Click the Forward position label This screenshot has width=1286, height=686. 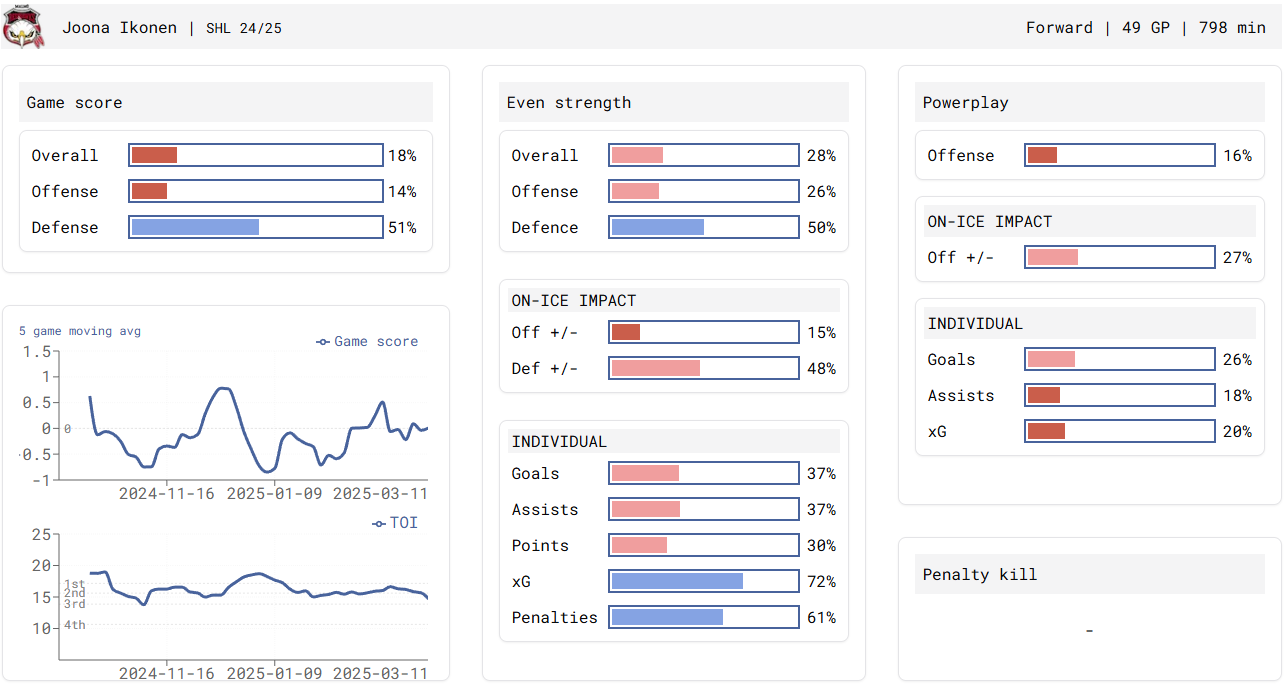pyautogui.click(x=1059, y=28)
